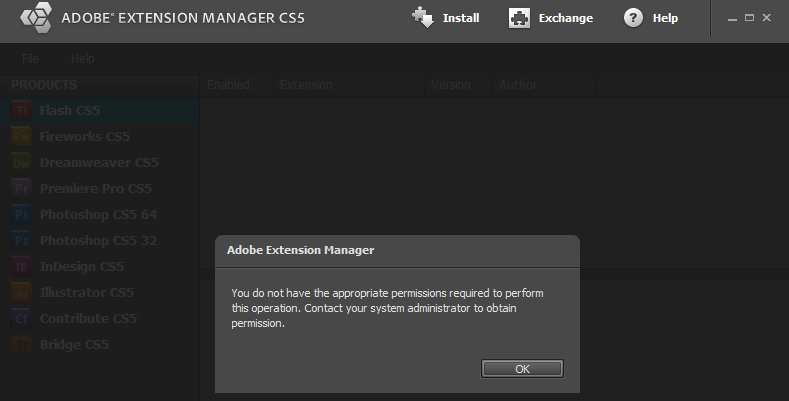Open the File menu
The width and height of the screenshot is (789, 401).
30,59
